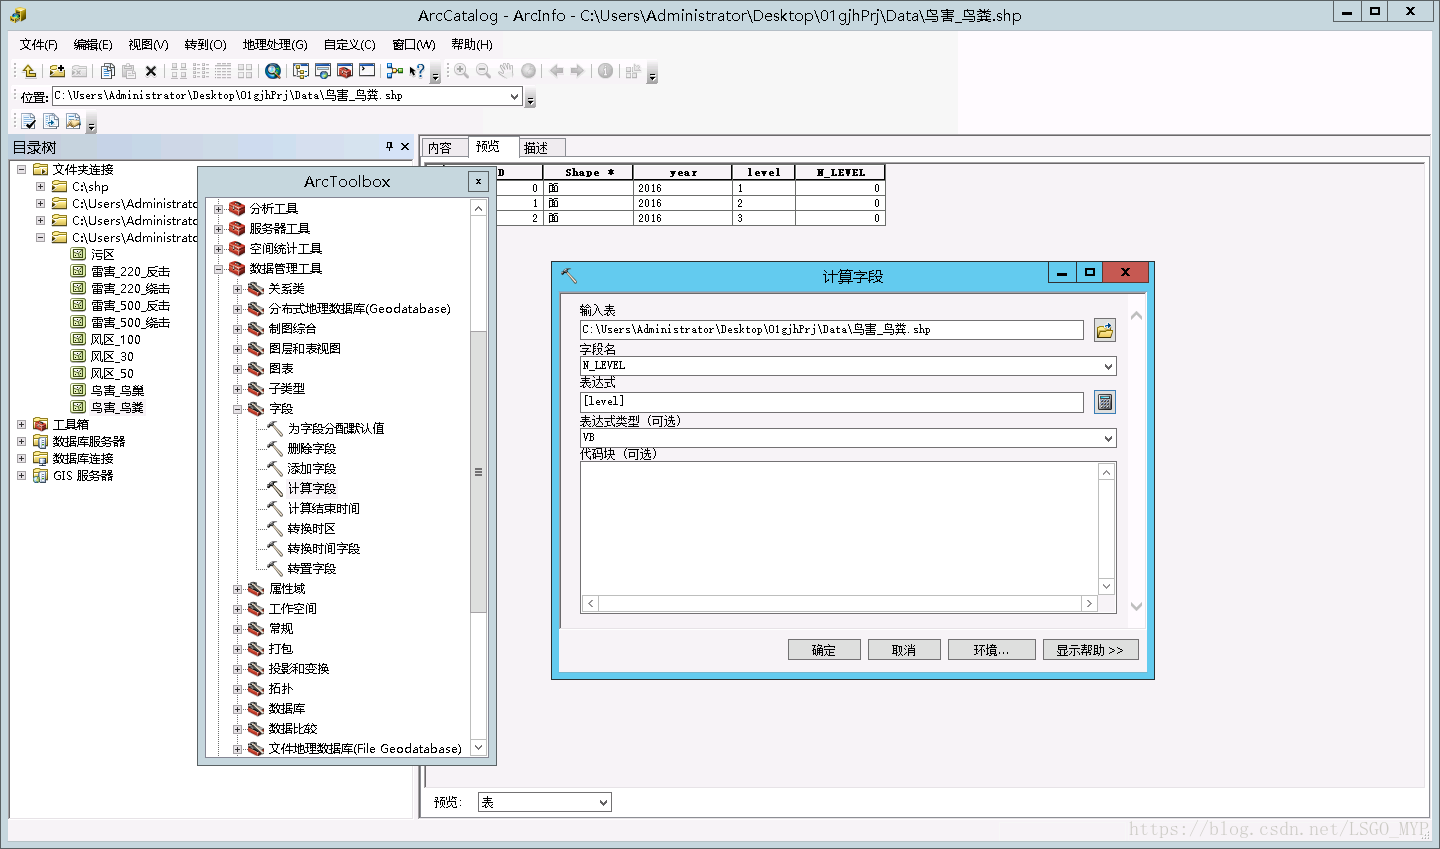Collapse the 数据管理工具 toolbox
1440x849 pixels.
219,269
